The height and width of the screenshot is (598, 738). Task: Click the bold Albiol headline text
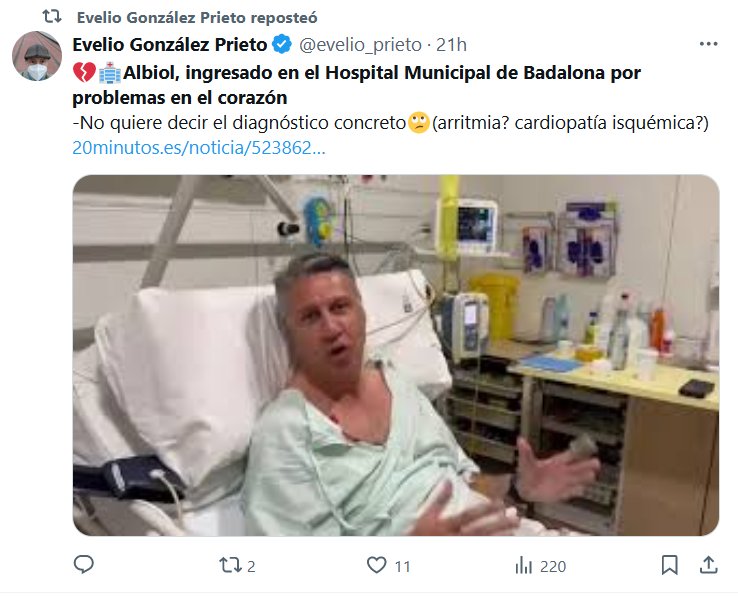pyautogui.click(x=356, y=85)
